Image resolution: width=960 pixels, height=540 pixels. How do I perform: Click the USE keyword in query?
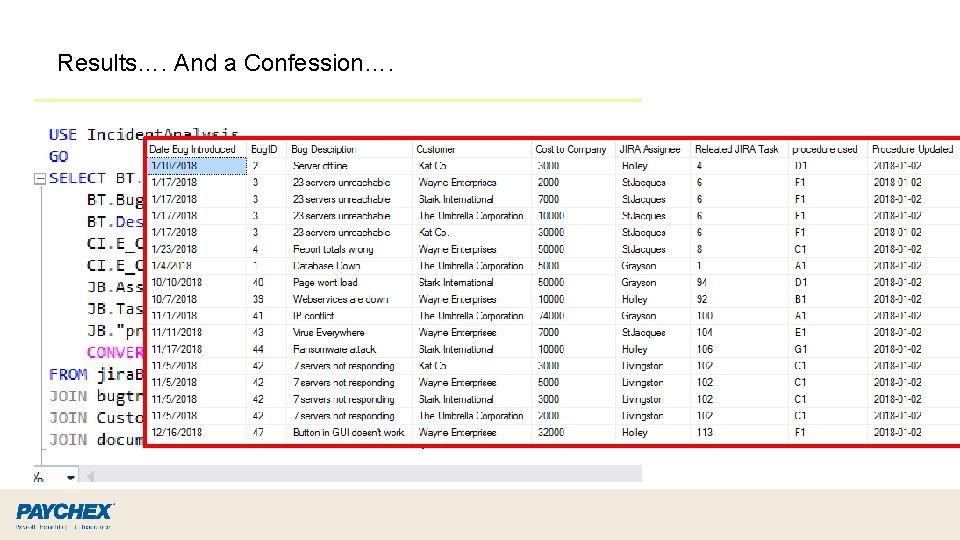pyautogui.click(x=63, y=135)
